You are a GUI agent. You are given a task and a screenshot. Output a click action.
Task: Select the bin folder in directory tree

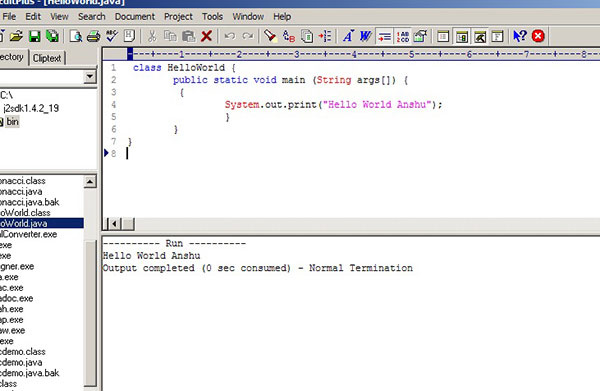pyautogui.click(x=12, y=122)
